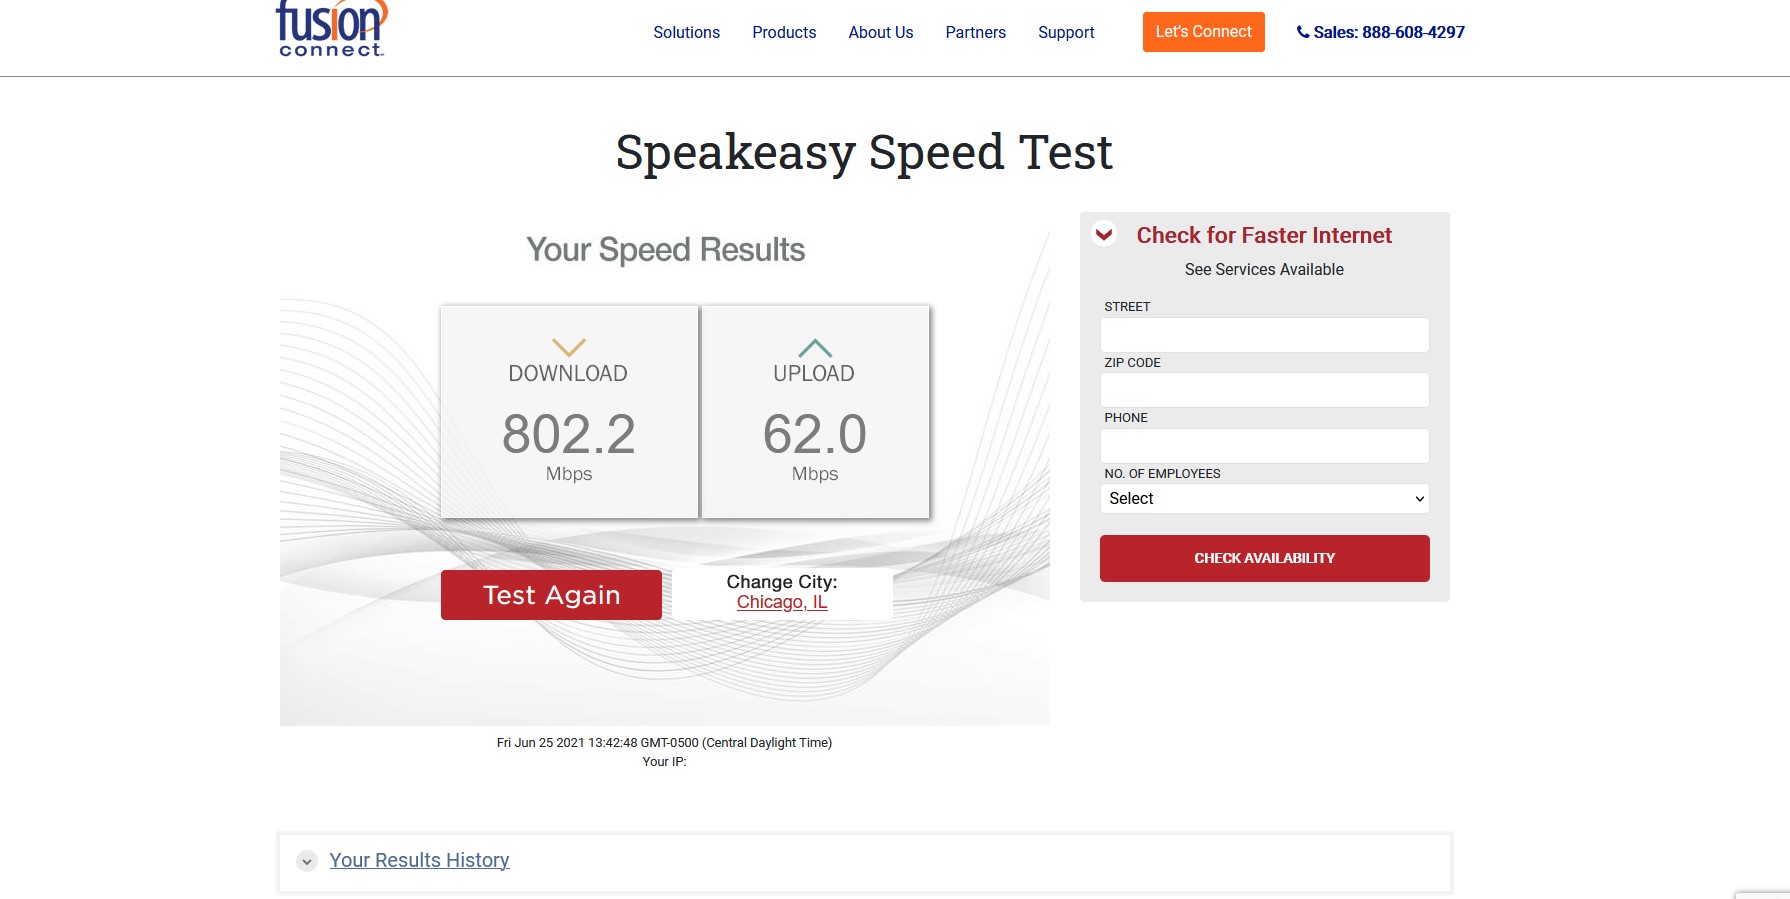Viewport: 1790px width, 899px height.
Task: Click into the Zip Code field
Action: tap(1264, 390)
